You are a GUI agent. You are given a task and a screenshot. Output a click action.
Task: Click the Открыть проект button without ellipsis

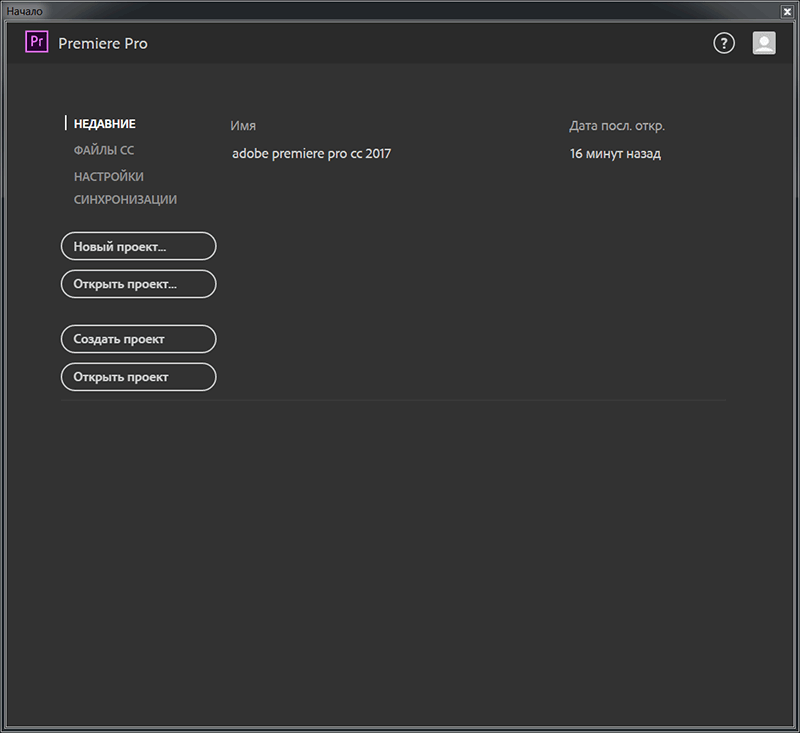pyautogui.click(x=139, y=377)
